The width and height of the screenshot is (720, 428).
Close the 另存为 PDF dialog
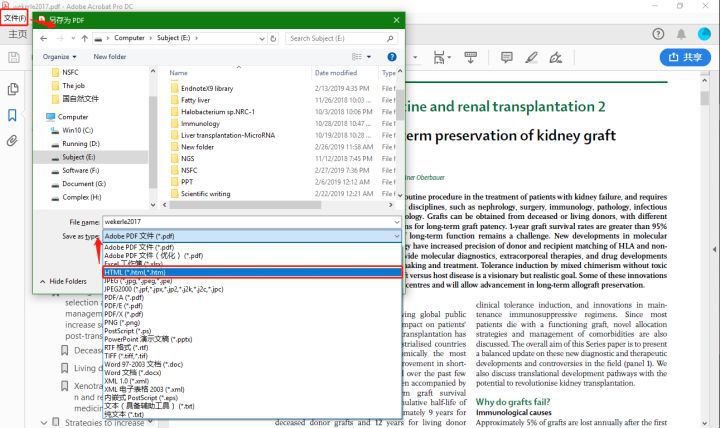pyautogui.click(x=396, y=20)
